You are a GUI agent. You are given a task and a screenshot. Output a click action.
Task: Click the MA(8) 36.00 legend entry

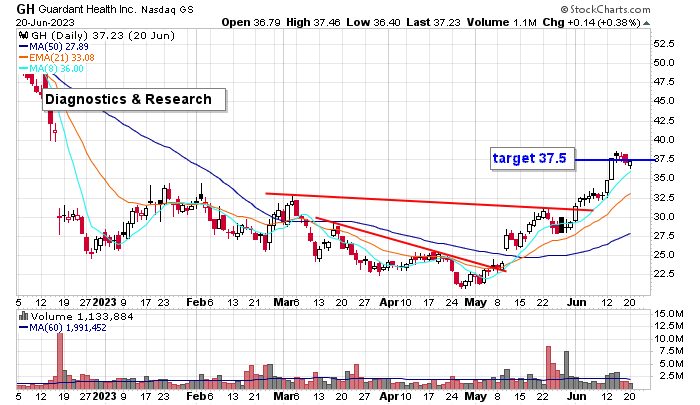(51, 68)
